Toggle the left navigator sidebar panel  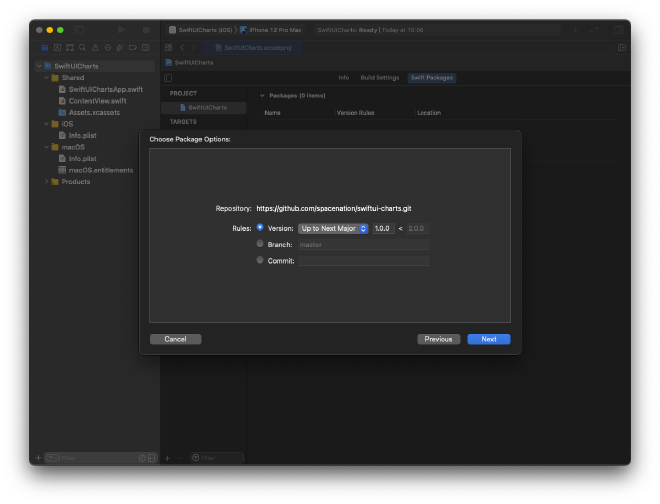pyautogui.click(x=80, y=30)
